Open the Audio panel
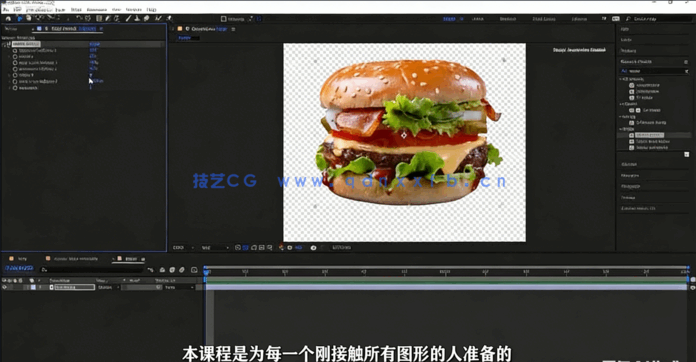Image resolution: width=696 pixels, height=362 pixels. point(626,40)
